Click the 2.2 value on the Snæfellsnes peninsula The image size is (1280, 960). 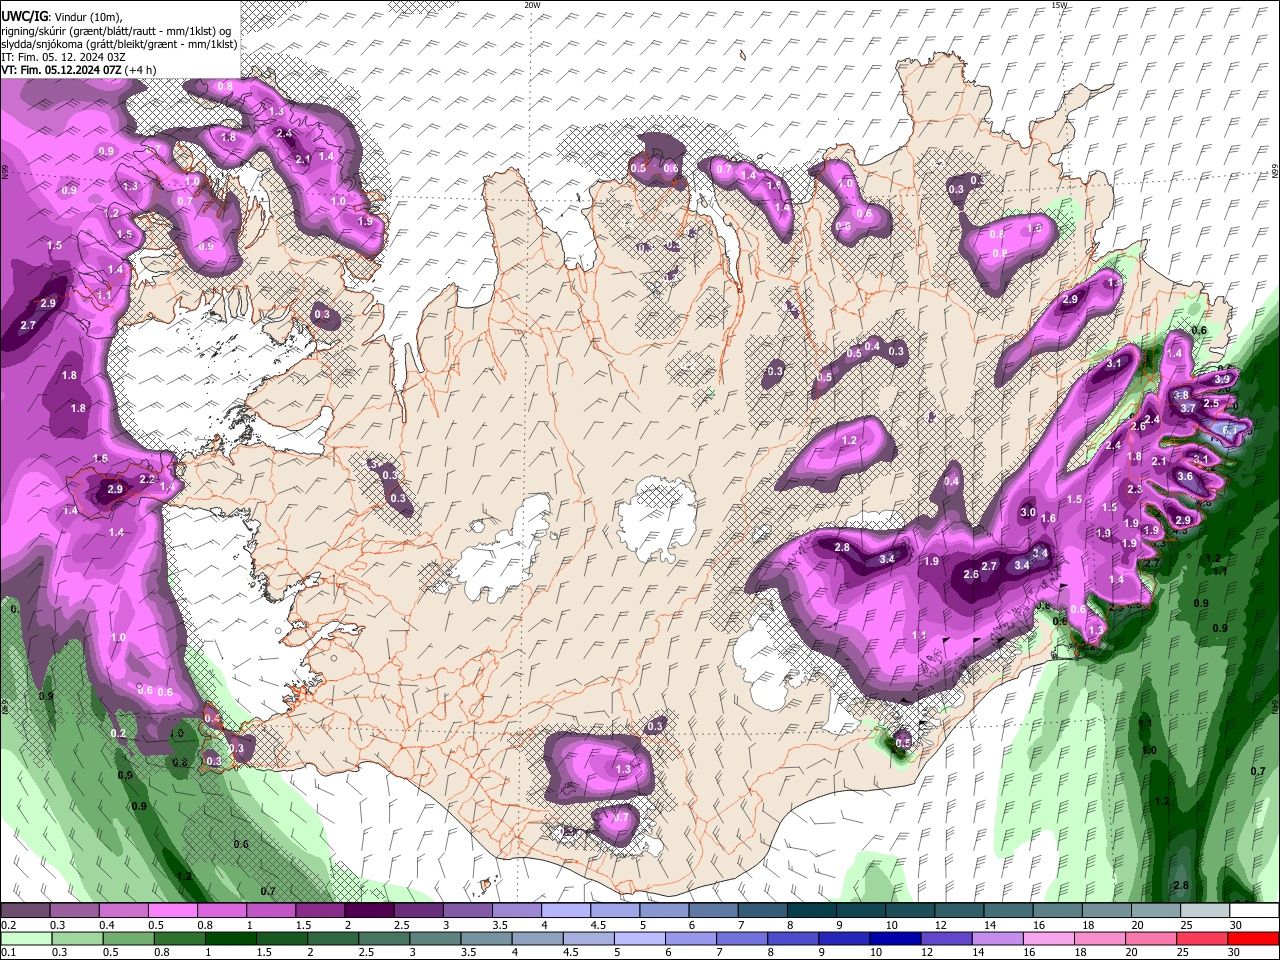tap(147, 480)
